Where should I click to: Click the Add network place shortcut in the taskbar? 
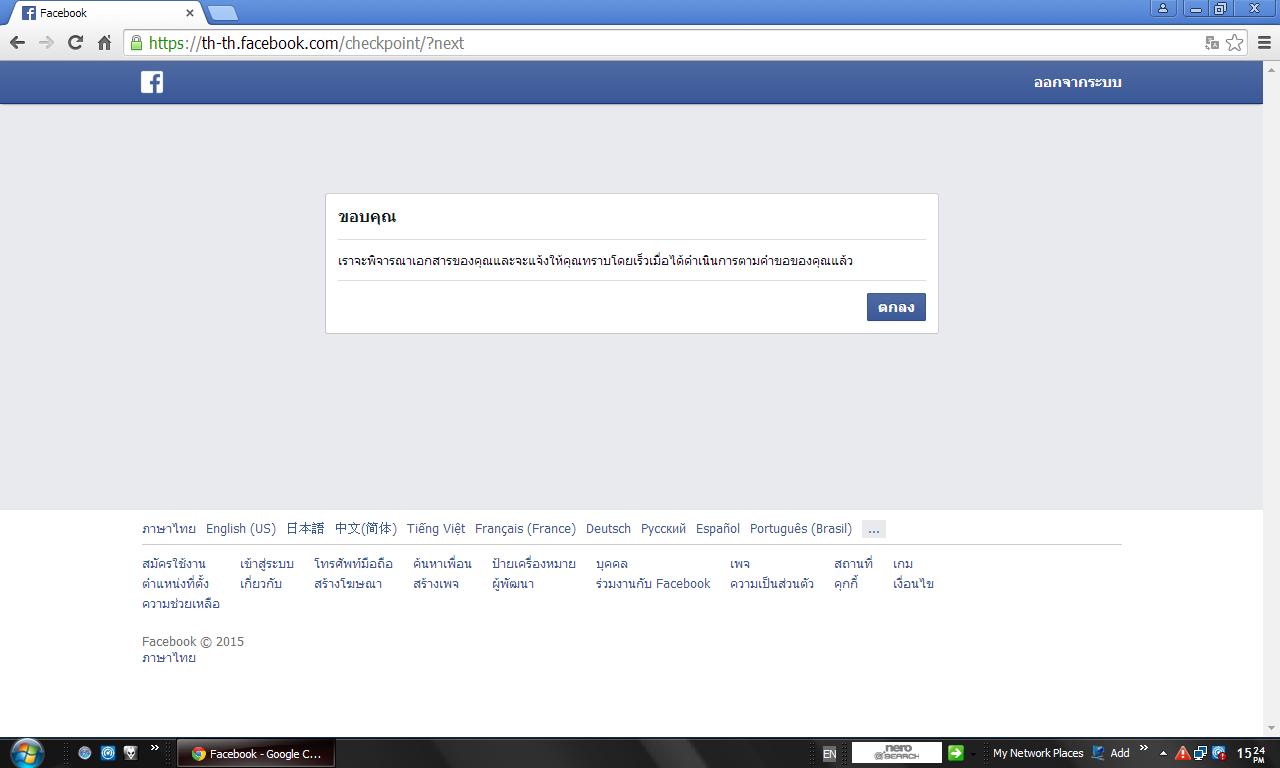(1111, 753)
